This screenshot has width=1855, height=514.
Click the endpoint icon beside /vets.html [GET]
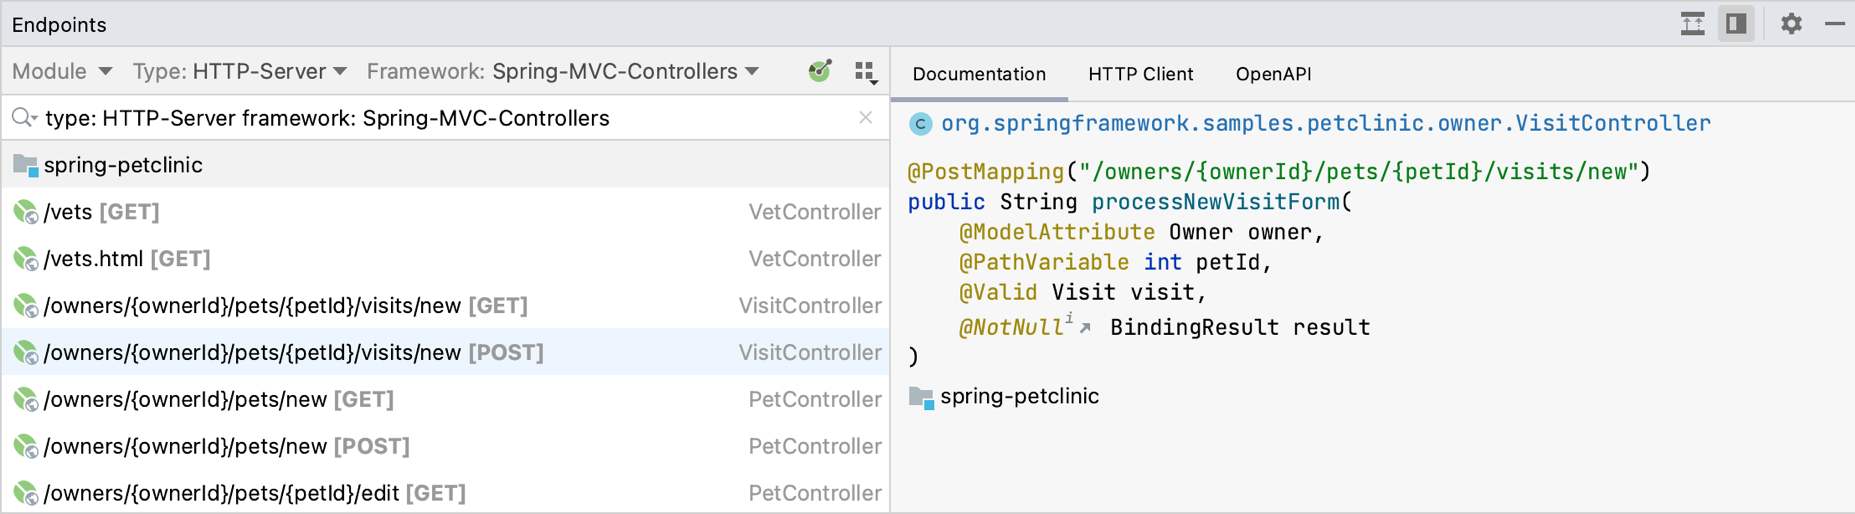[25, 259]
